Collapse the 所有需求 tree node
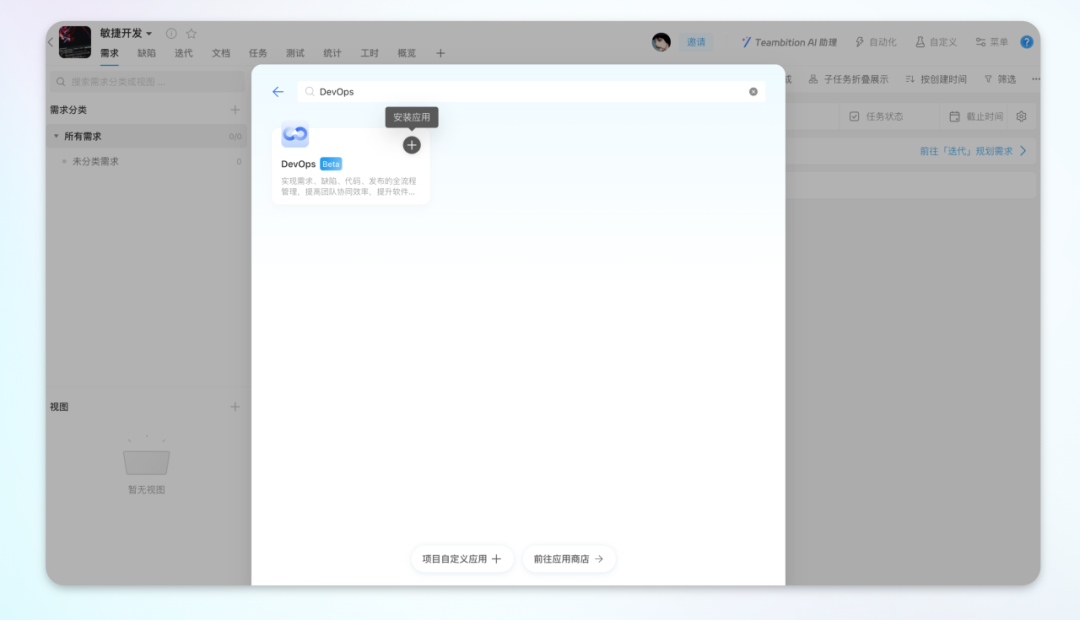Viewport: 1080px width, 620px height. tap(56, 136)
